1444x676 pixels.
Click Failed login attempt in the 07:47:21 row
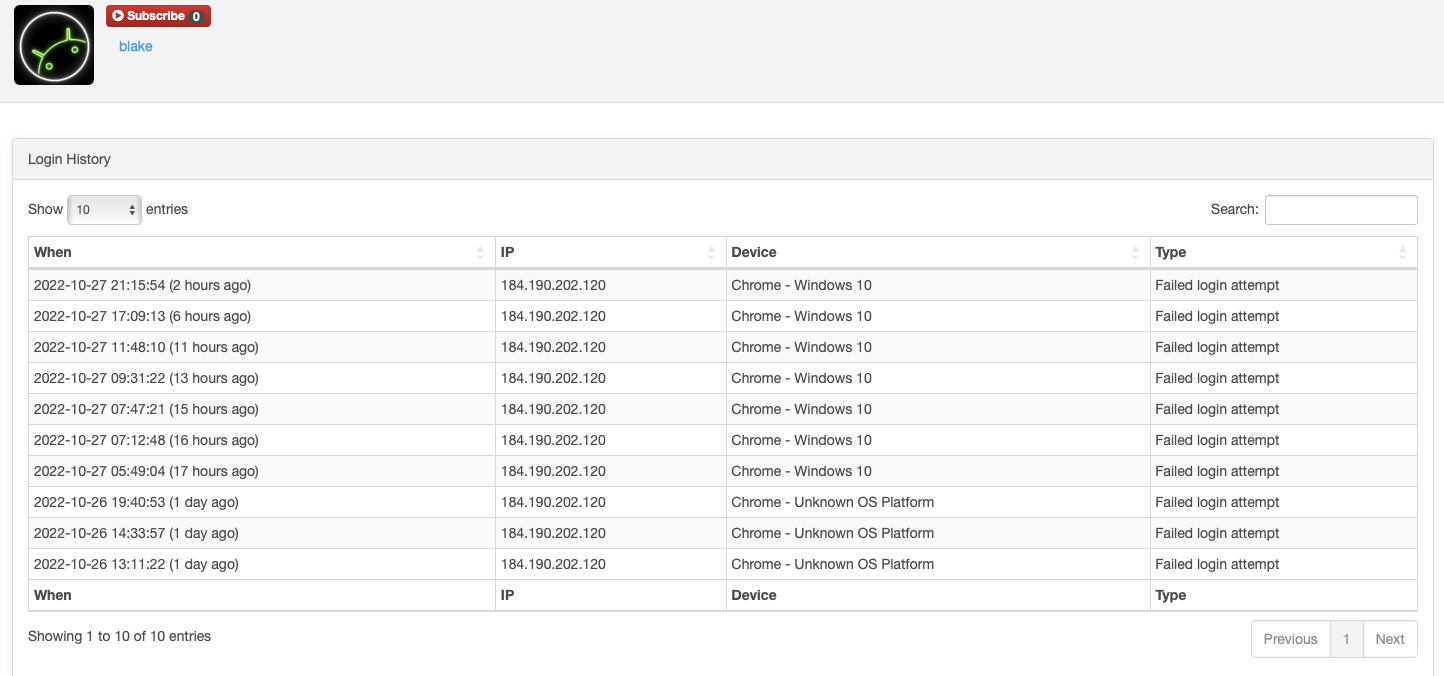[1217, 409]
